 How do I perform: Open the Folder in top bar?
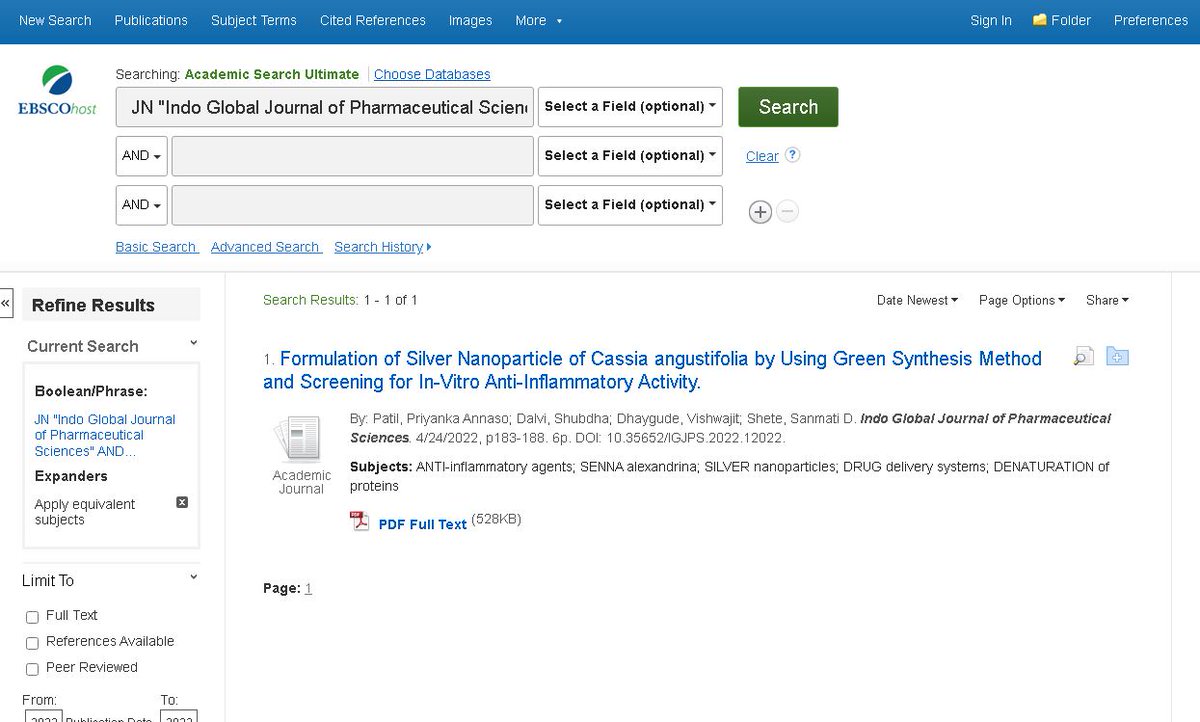tap(1062, 20)
